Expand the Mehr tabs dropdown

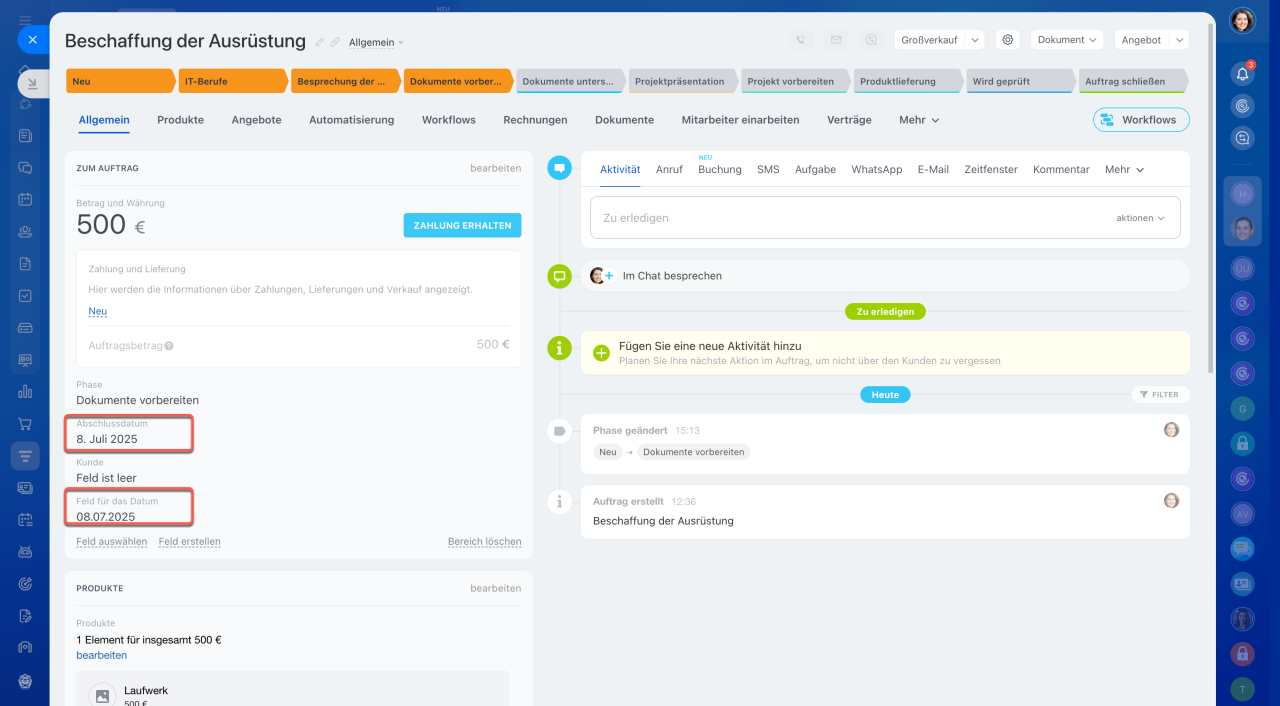(x=919, y=120)
